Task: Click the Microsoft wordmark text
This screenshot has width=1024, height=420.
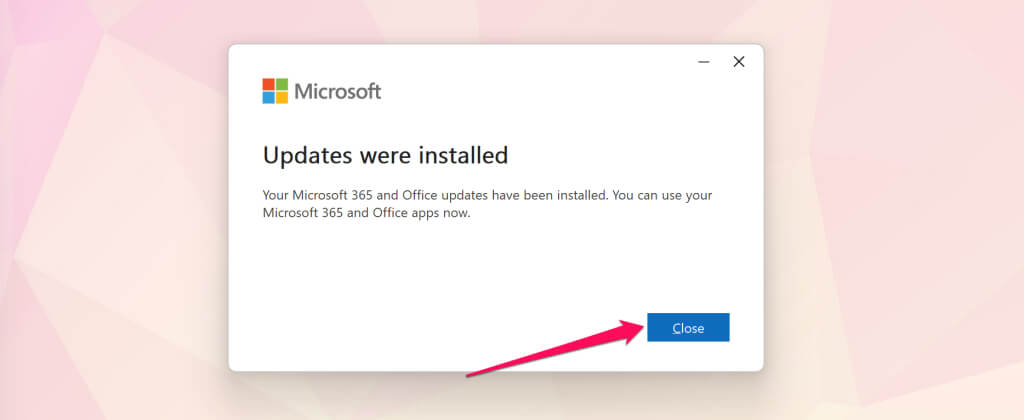Action: point(337,92)
